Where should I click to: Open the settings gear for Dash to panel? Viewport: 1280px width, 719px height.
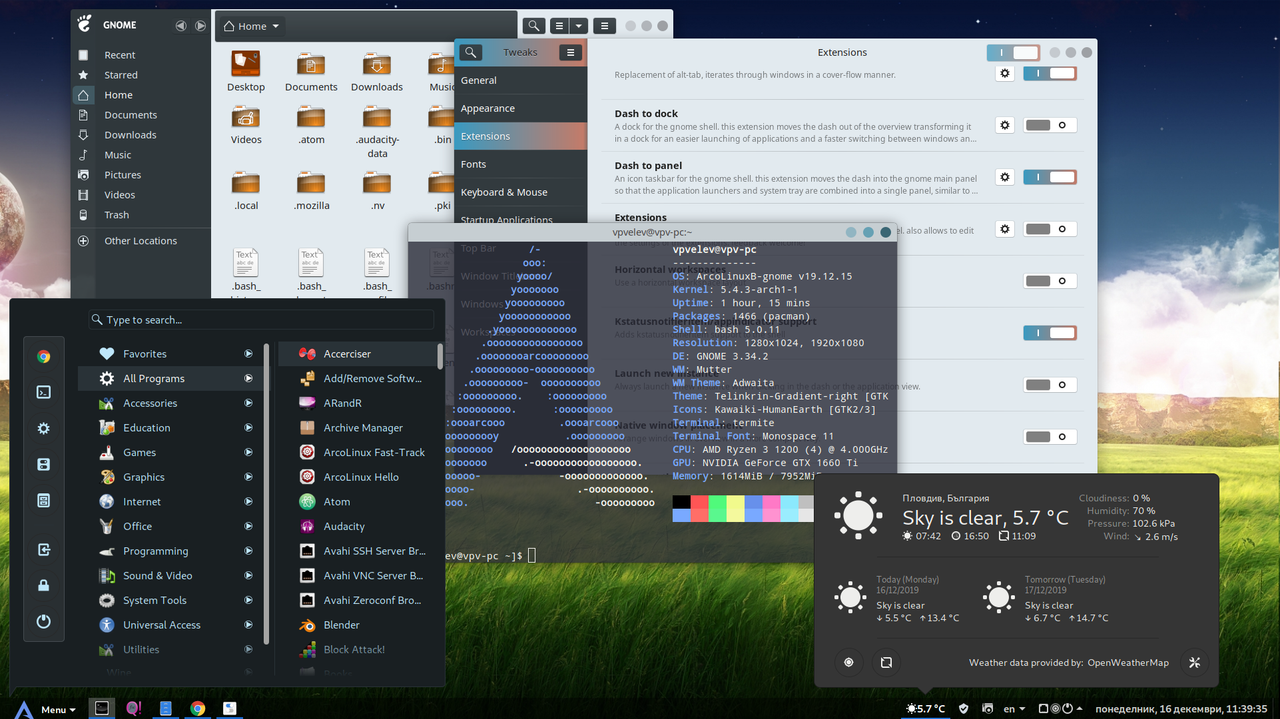[1006, 177]
